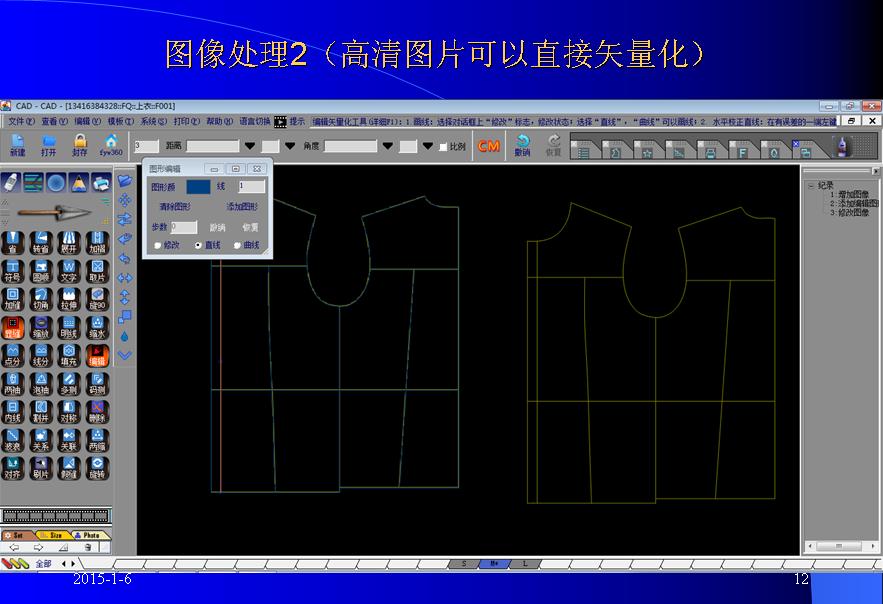Click the 距离 input field
The image size is (883, 604).
tap(213, 146)
